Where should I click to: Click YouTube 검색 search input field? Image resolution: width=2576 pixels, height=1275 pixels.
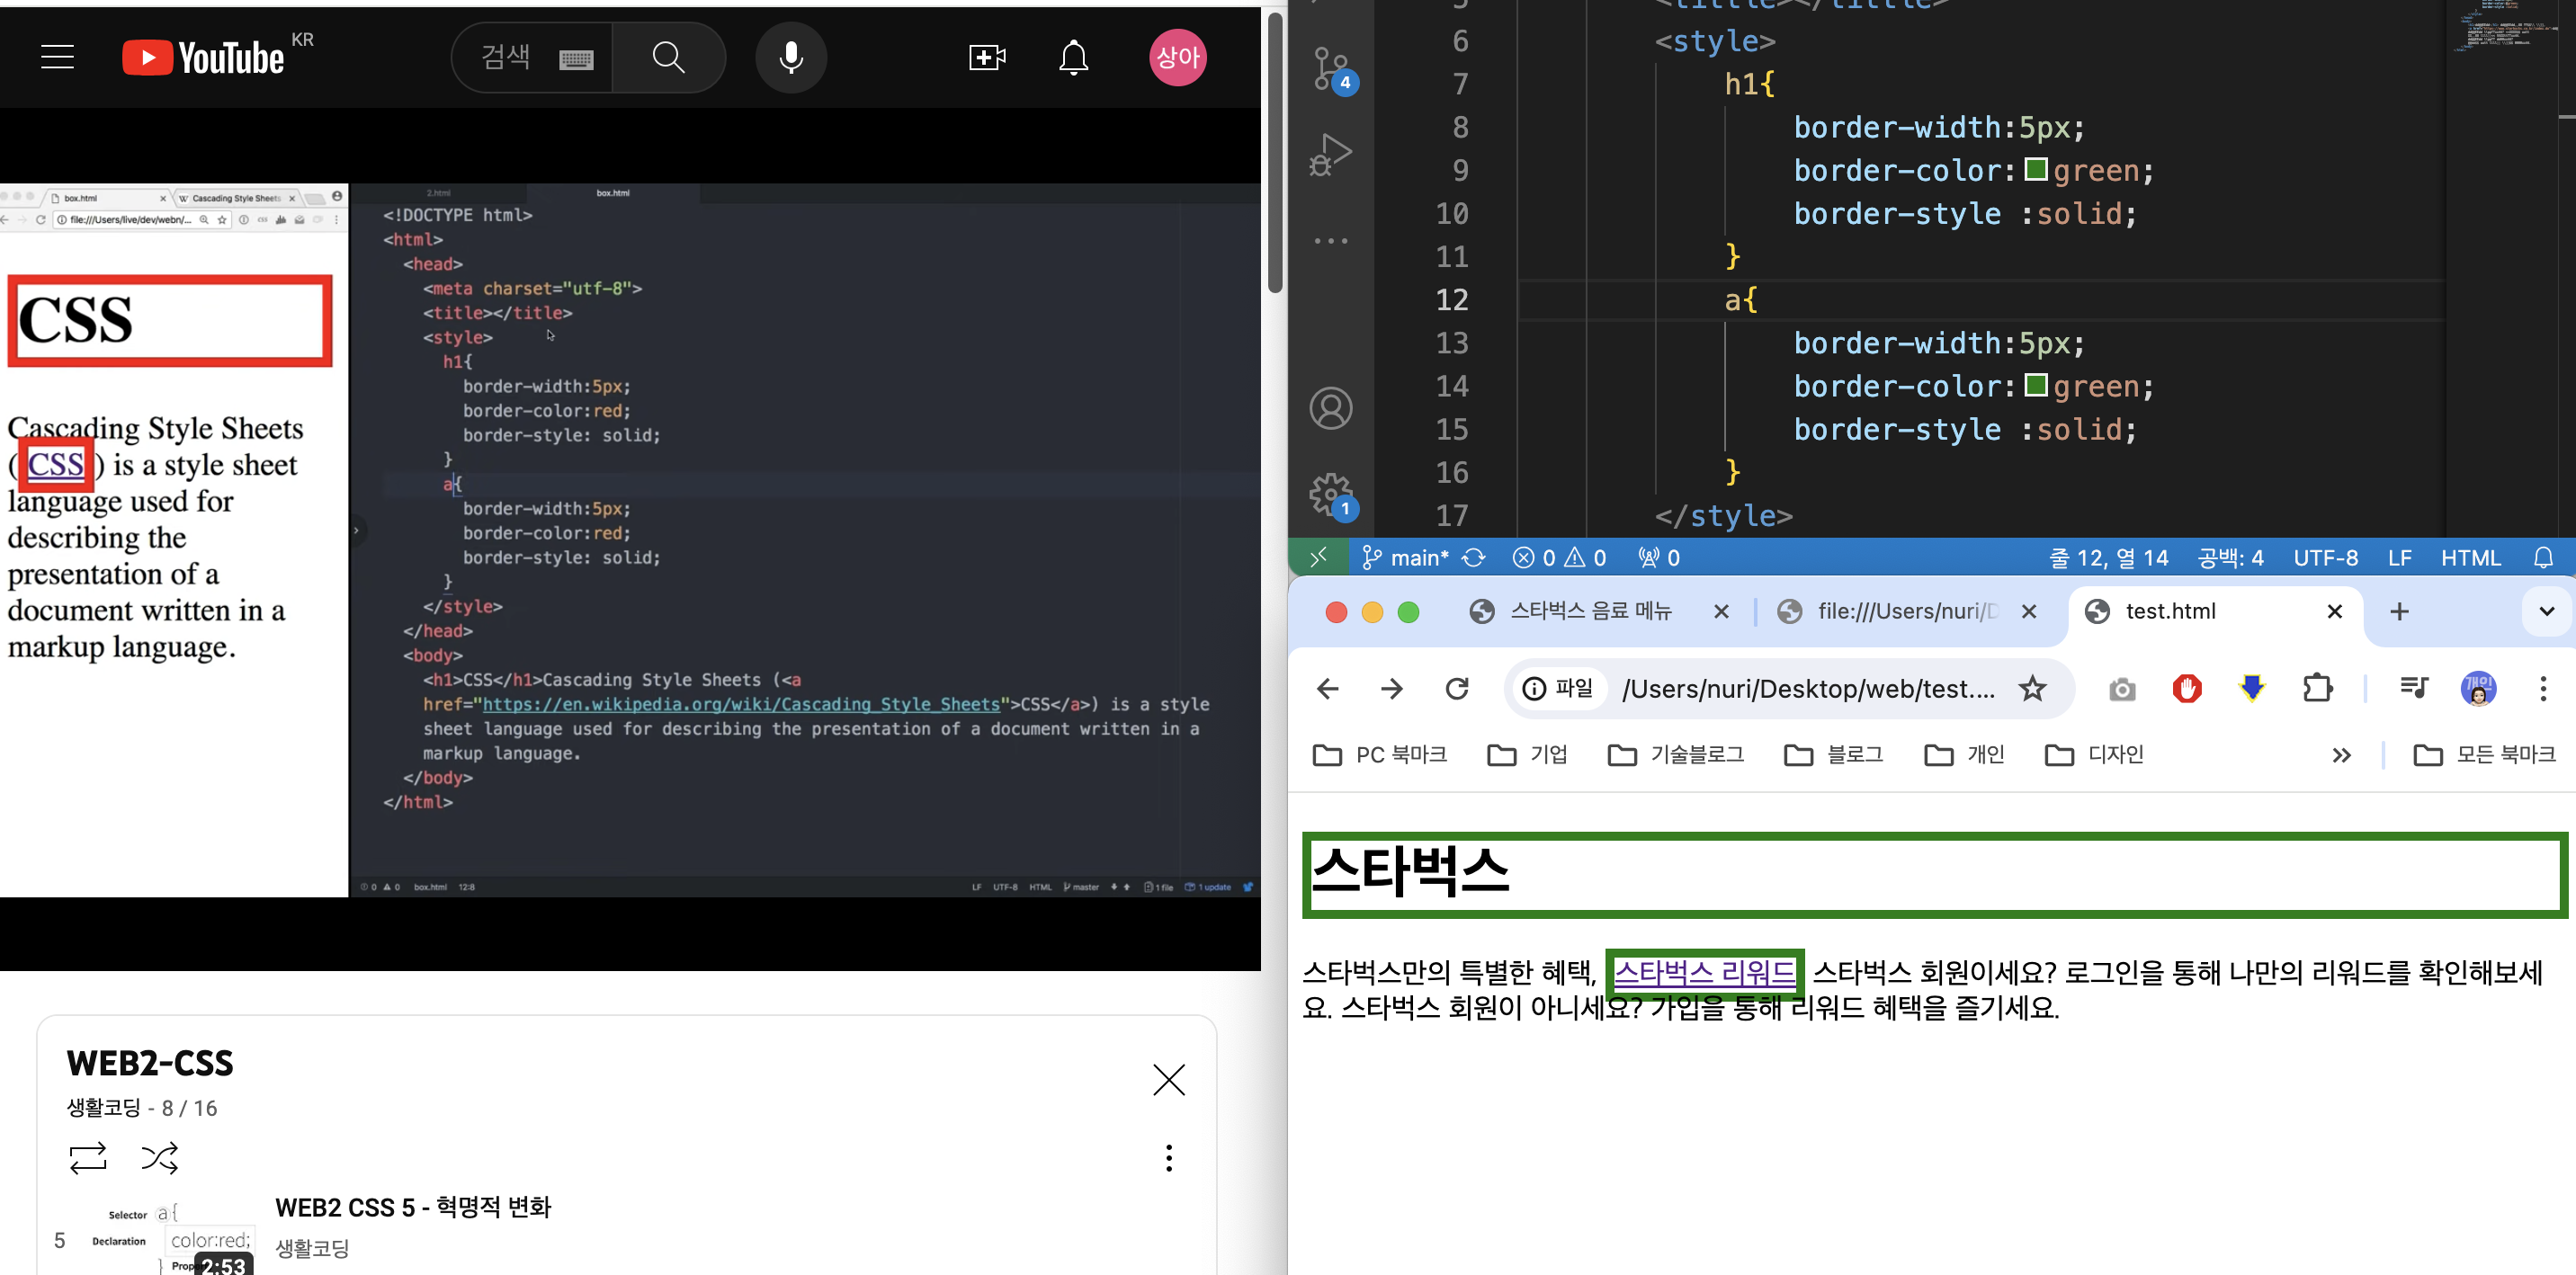click(x=507, y=57)
